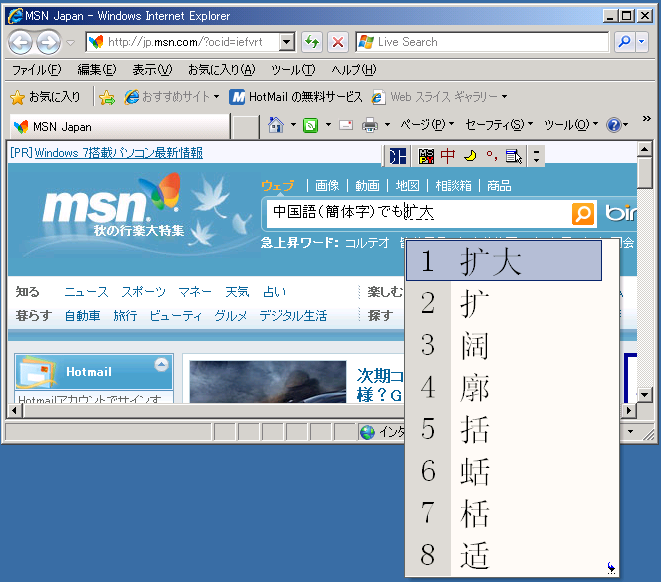Click the コルテオ trending word link
The height and width of the screenshot is (582, 661).
point(367,243)
